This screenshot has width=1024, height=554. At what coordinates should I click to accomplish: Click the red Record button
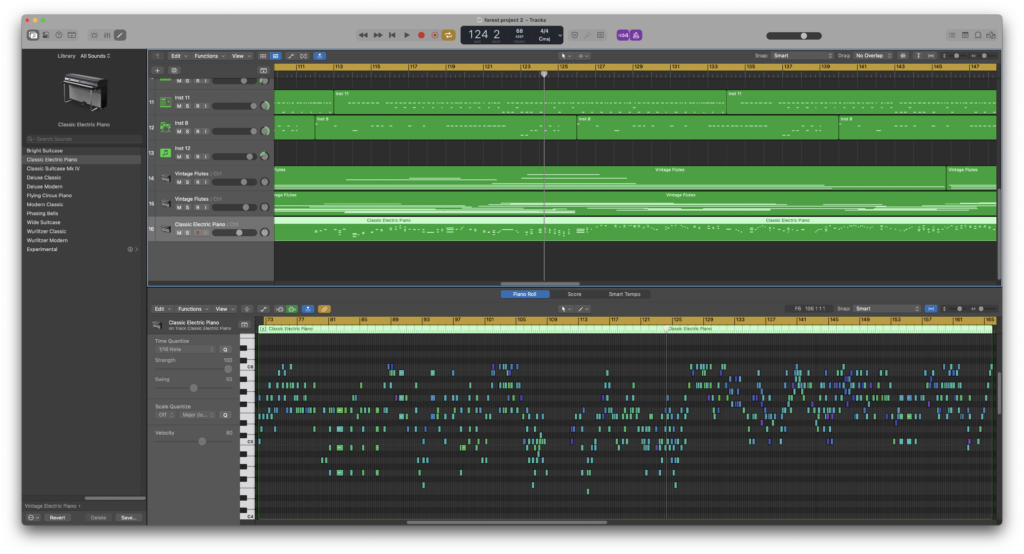pos(421,35)
